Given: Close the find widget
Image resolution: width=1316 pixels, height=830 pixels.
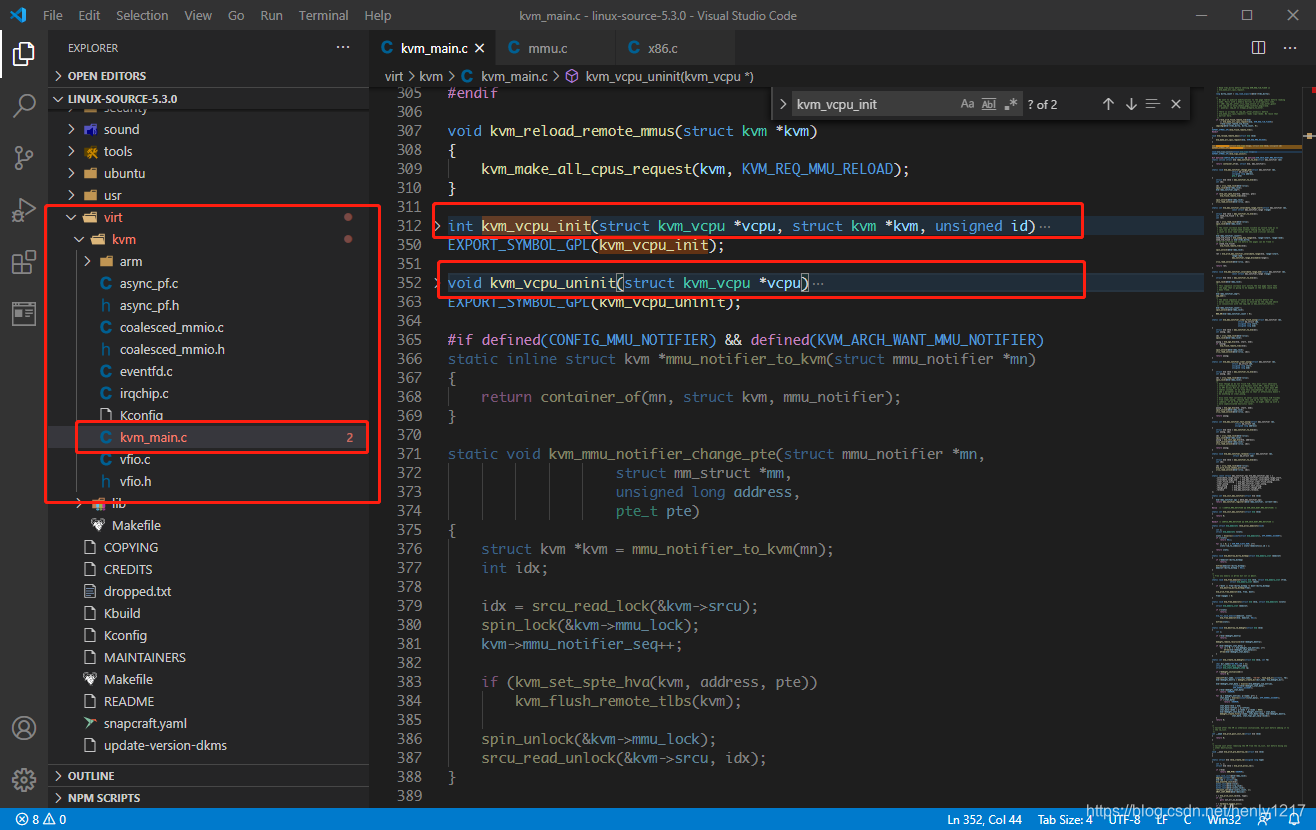Looking at the screenshot, I should coord(1176,104).
